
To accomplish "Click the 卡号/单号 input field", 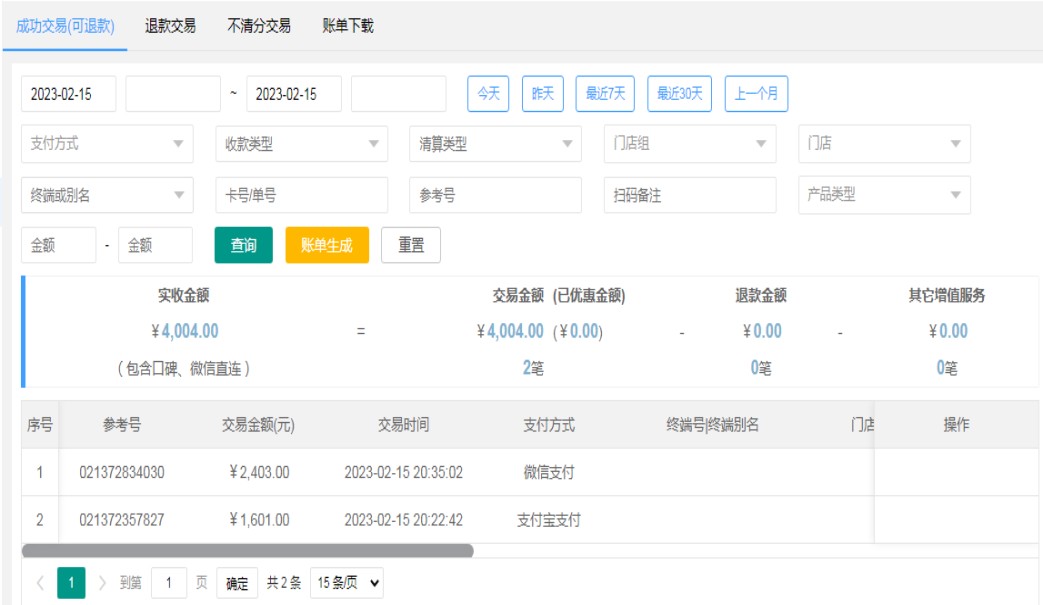I will point(301,195).
